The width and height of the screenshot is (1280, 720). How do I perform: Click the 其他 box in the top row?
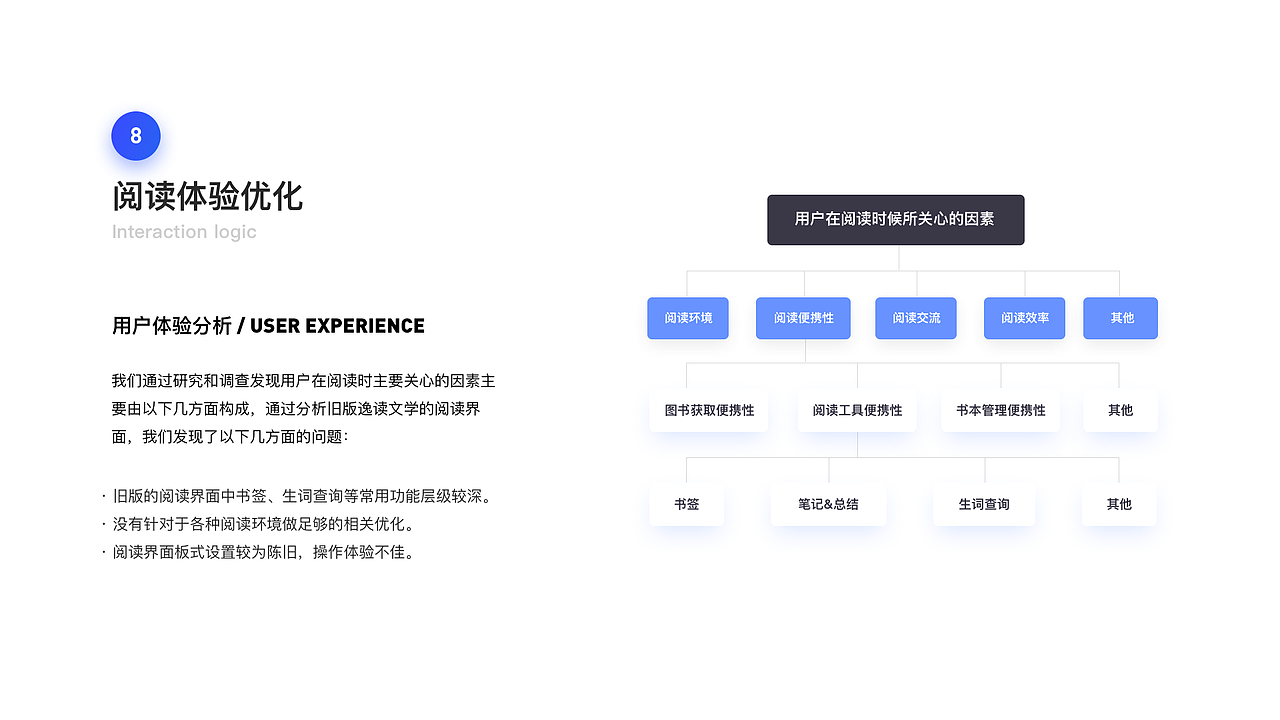pos(1120,317)
